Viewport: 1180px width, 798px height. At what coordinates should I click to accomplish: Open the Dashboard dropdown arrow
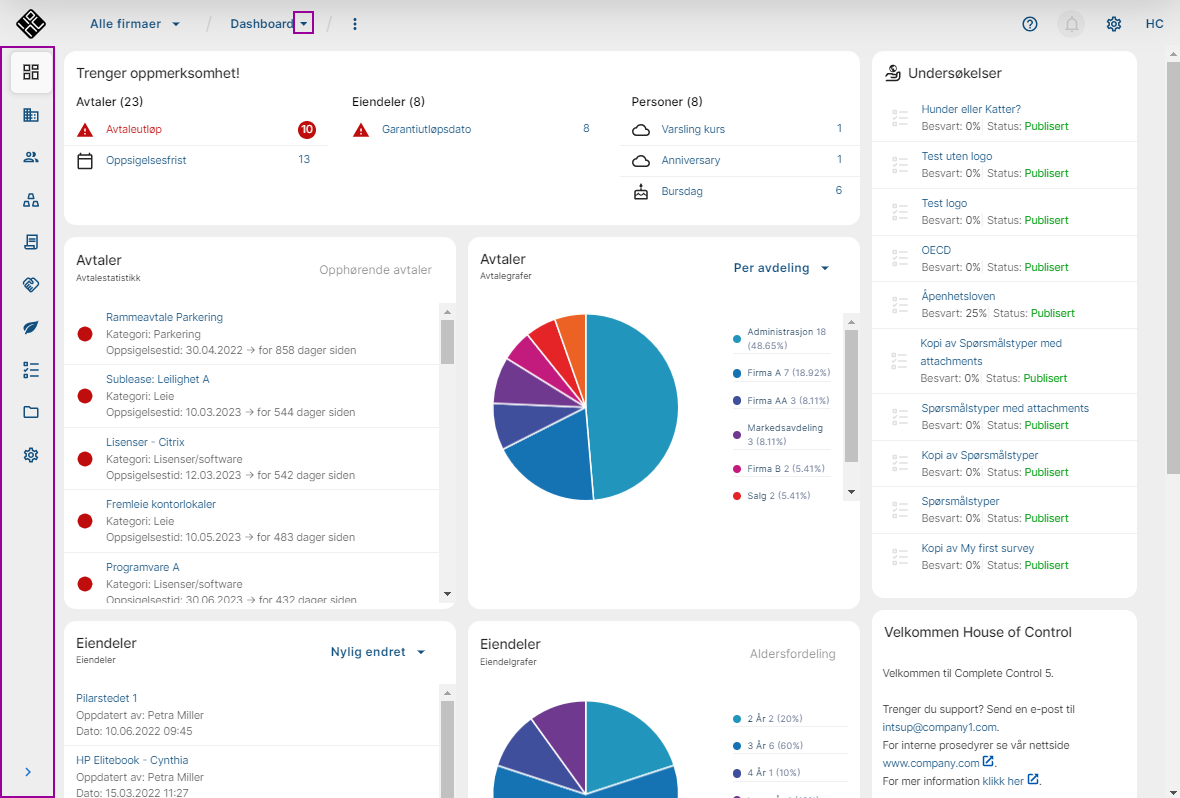[304, 24]
